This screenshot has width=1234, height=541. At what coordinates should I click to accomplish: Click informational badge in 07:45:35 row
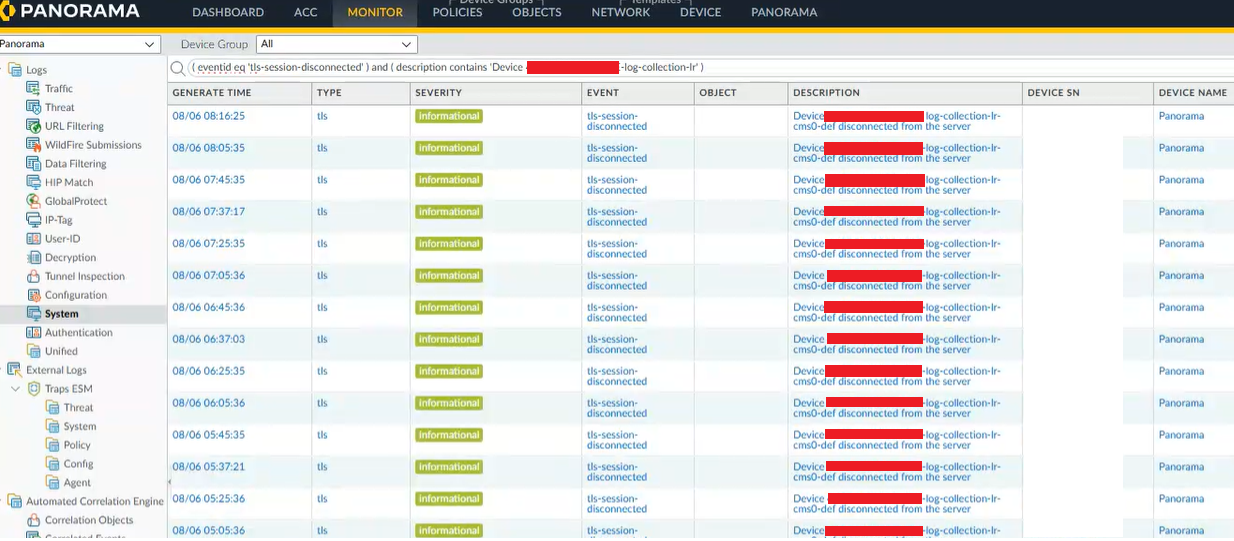[x=449, y=180]
